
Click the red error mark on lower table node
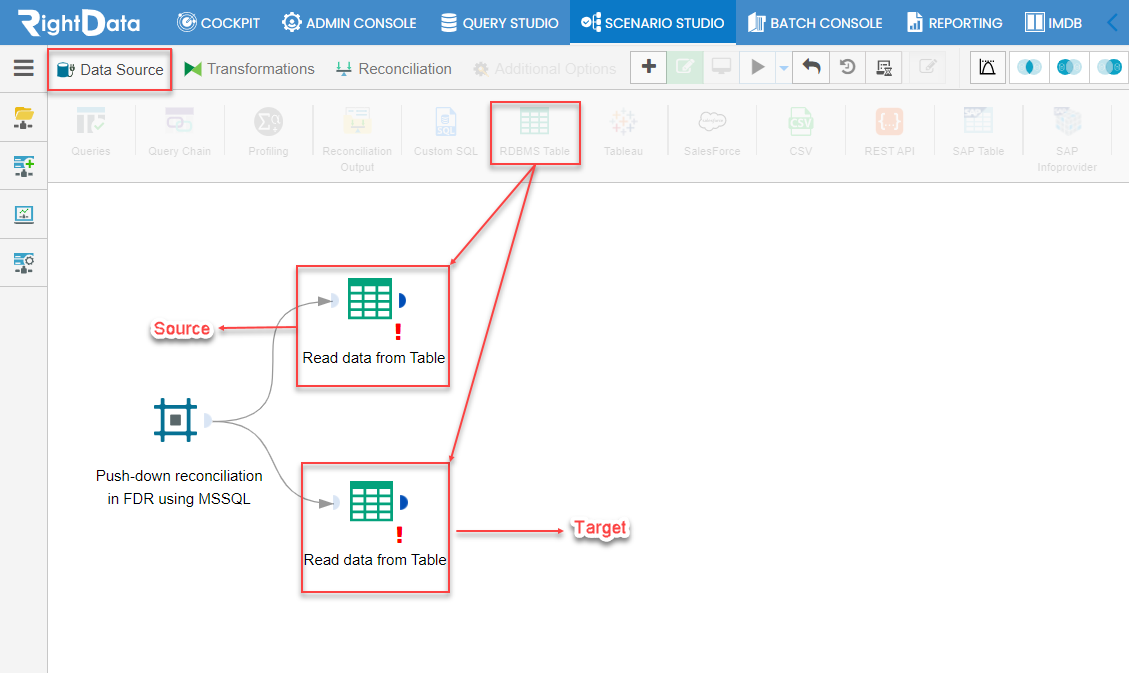[399, 535]
